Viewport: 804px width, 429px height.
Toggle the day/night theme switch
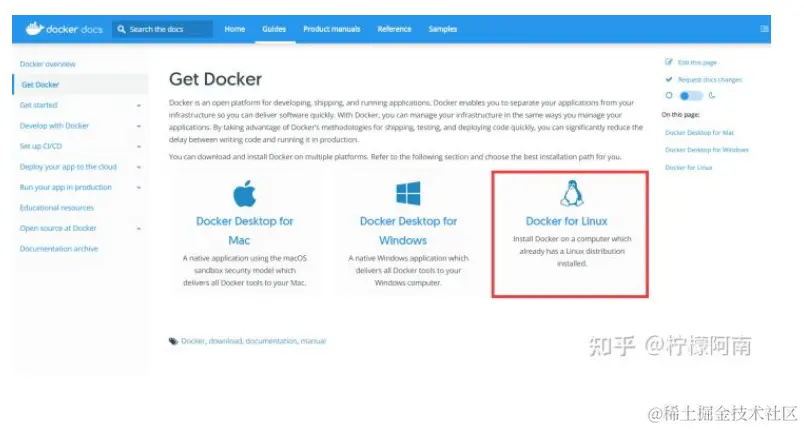tap(691, 96)
